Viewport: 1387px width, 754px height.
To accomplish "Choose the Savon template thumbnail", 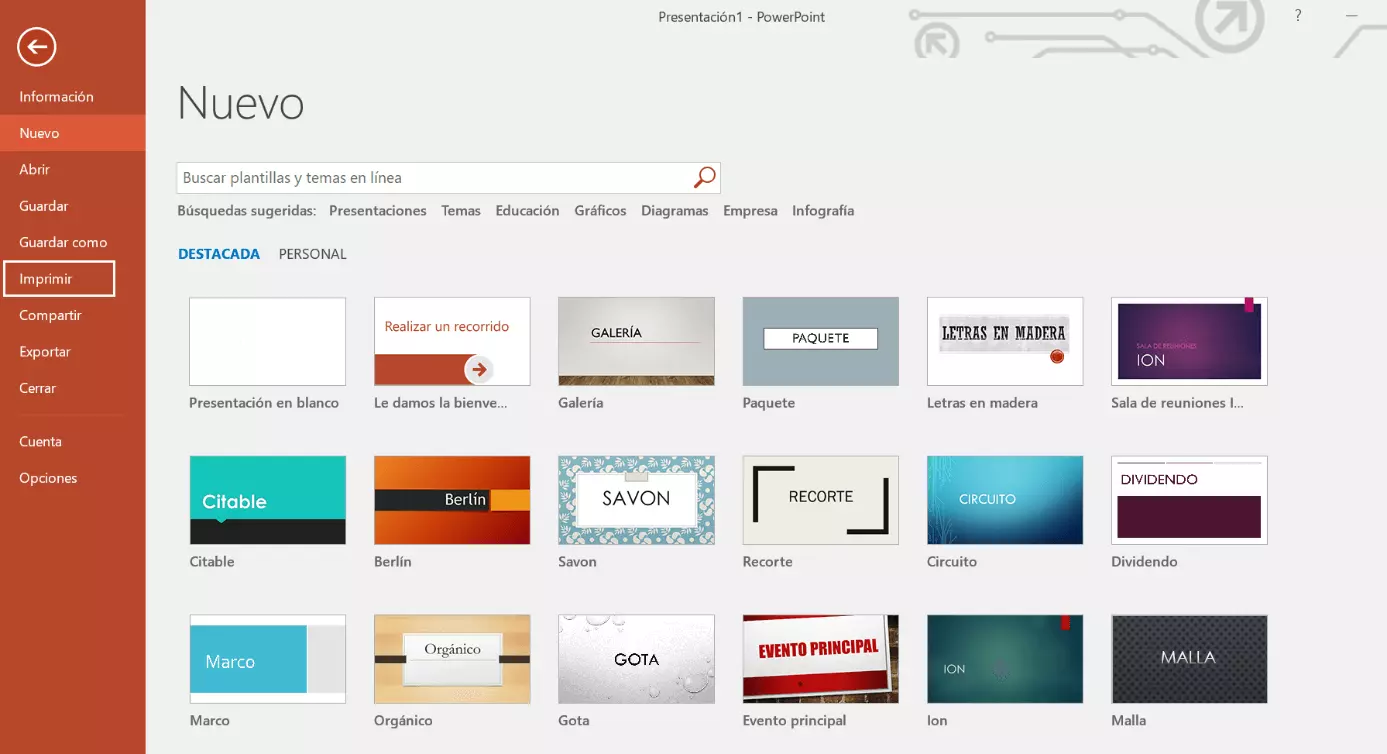I will [636, 500].
